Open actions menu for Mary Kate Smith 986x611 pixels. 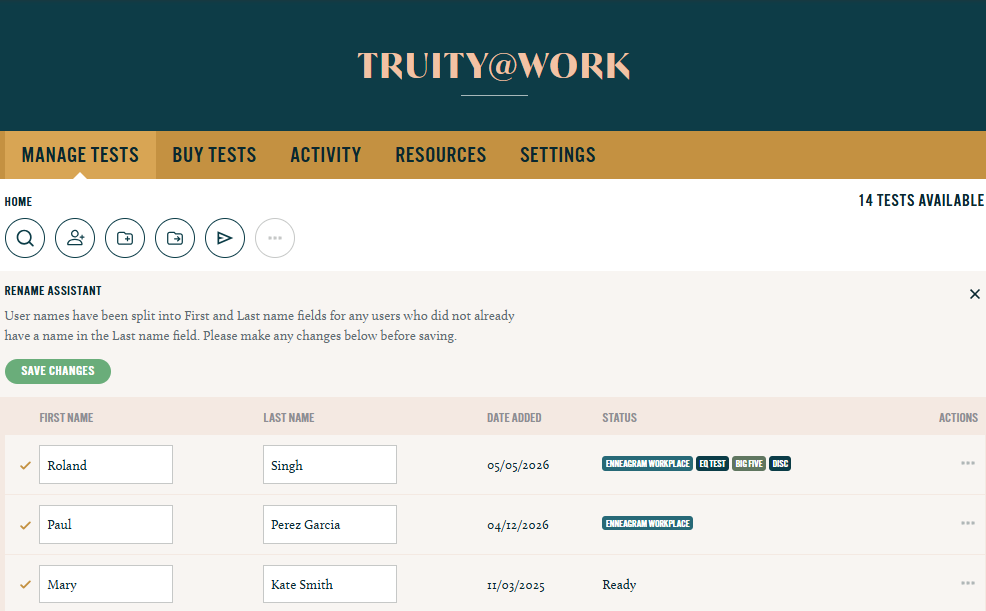(968, 583)
